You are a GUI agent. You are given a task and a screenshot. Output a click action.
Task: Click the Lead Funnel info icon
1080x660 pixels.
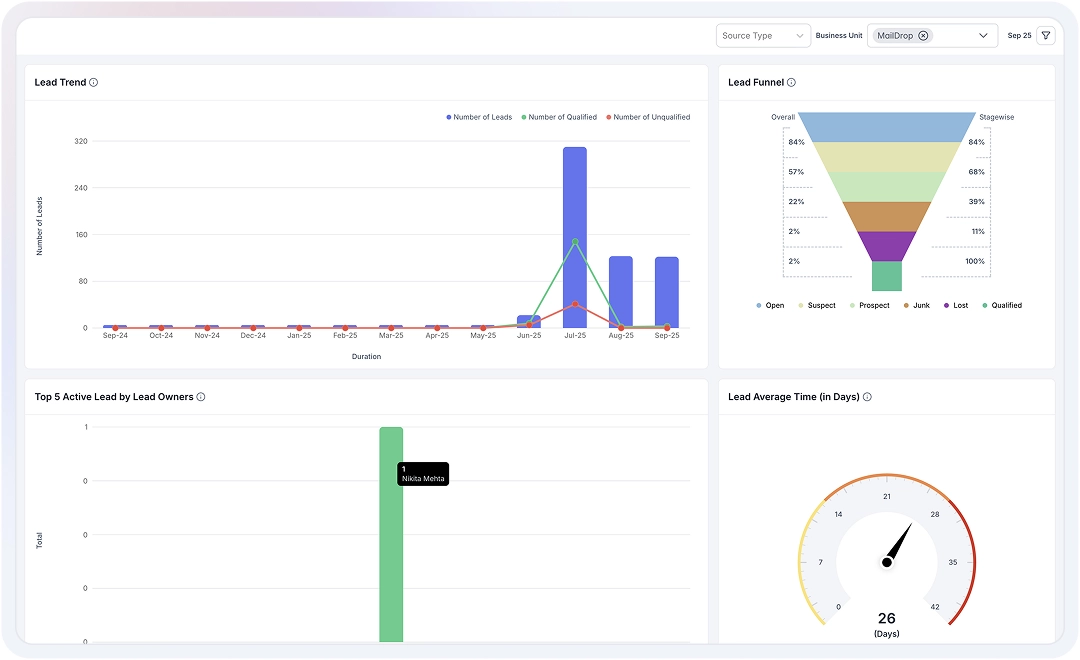coord(793,82)
